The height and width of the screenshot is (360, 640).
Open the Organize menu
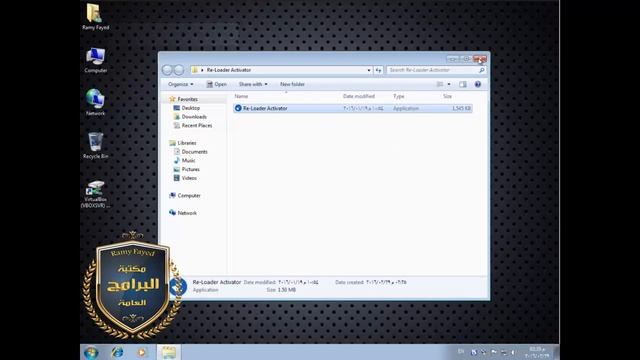180,84
